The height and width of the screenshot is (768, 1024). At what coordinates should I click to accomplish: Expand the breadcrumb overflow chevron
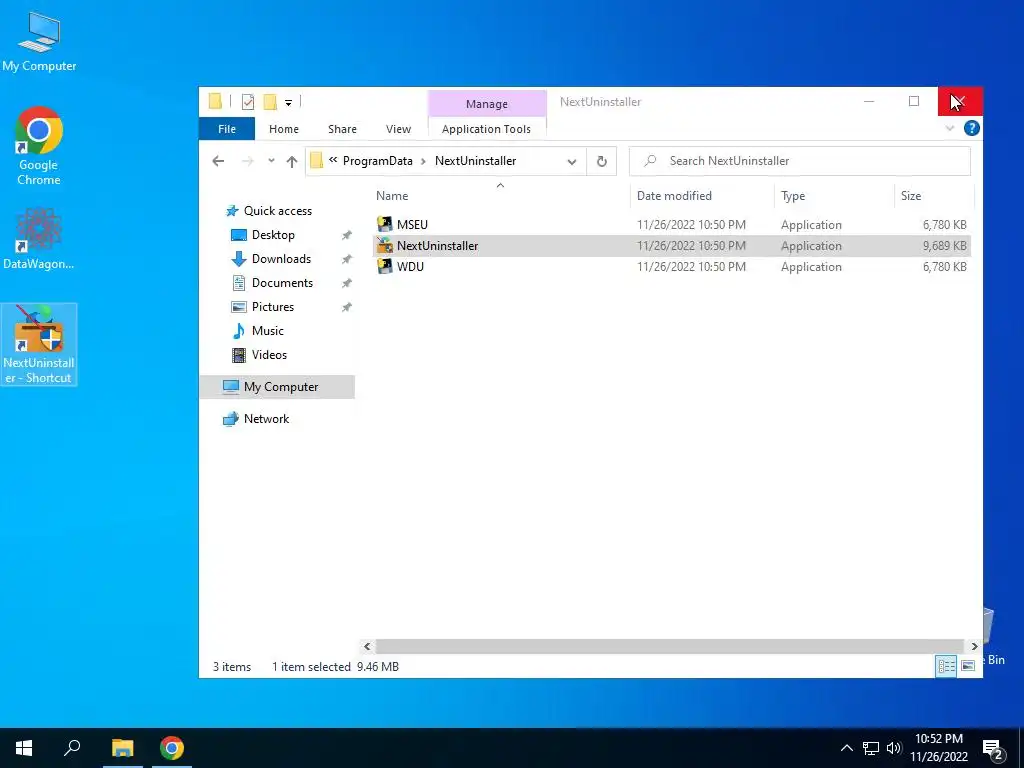point(333,160)
